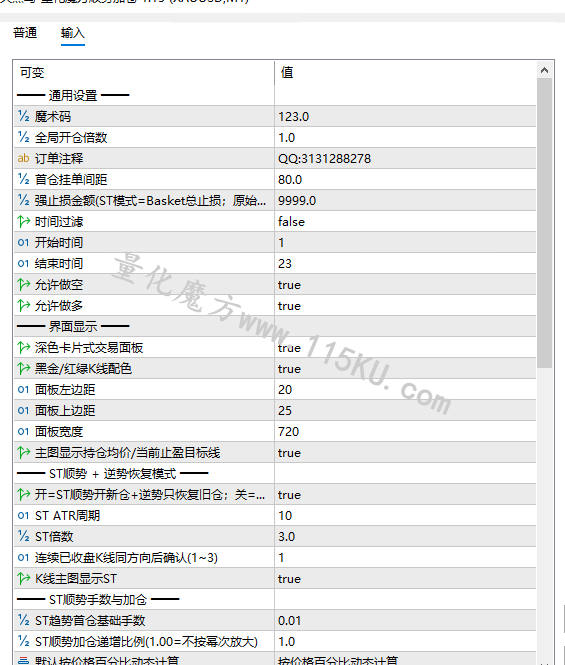
Task: Select the 首仓挂单间距 parameter name
Action: pos(71,179)
